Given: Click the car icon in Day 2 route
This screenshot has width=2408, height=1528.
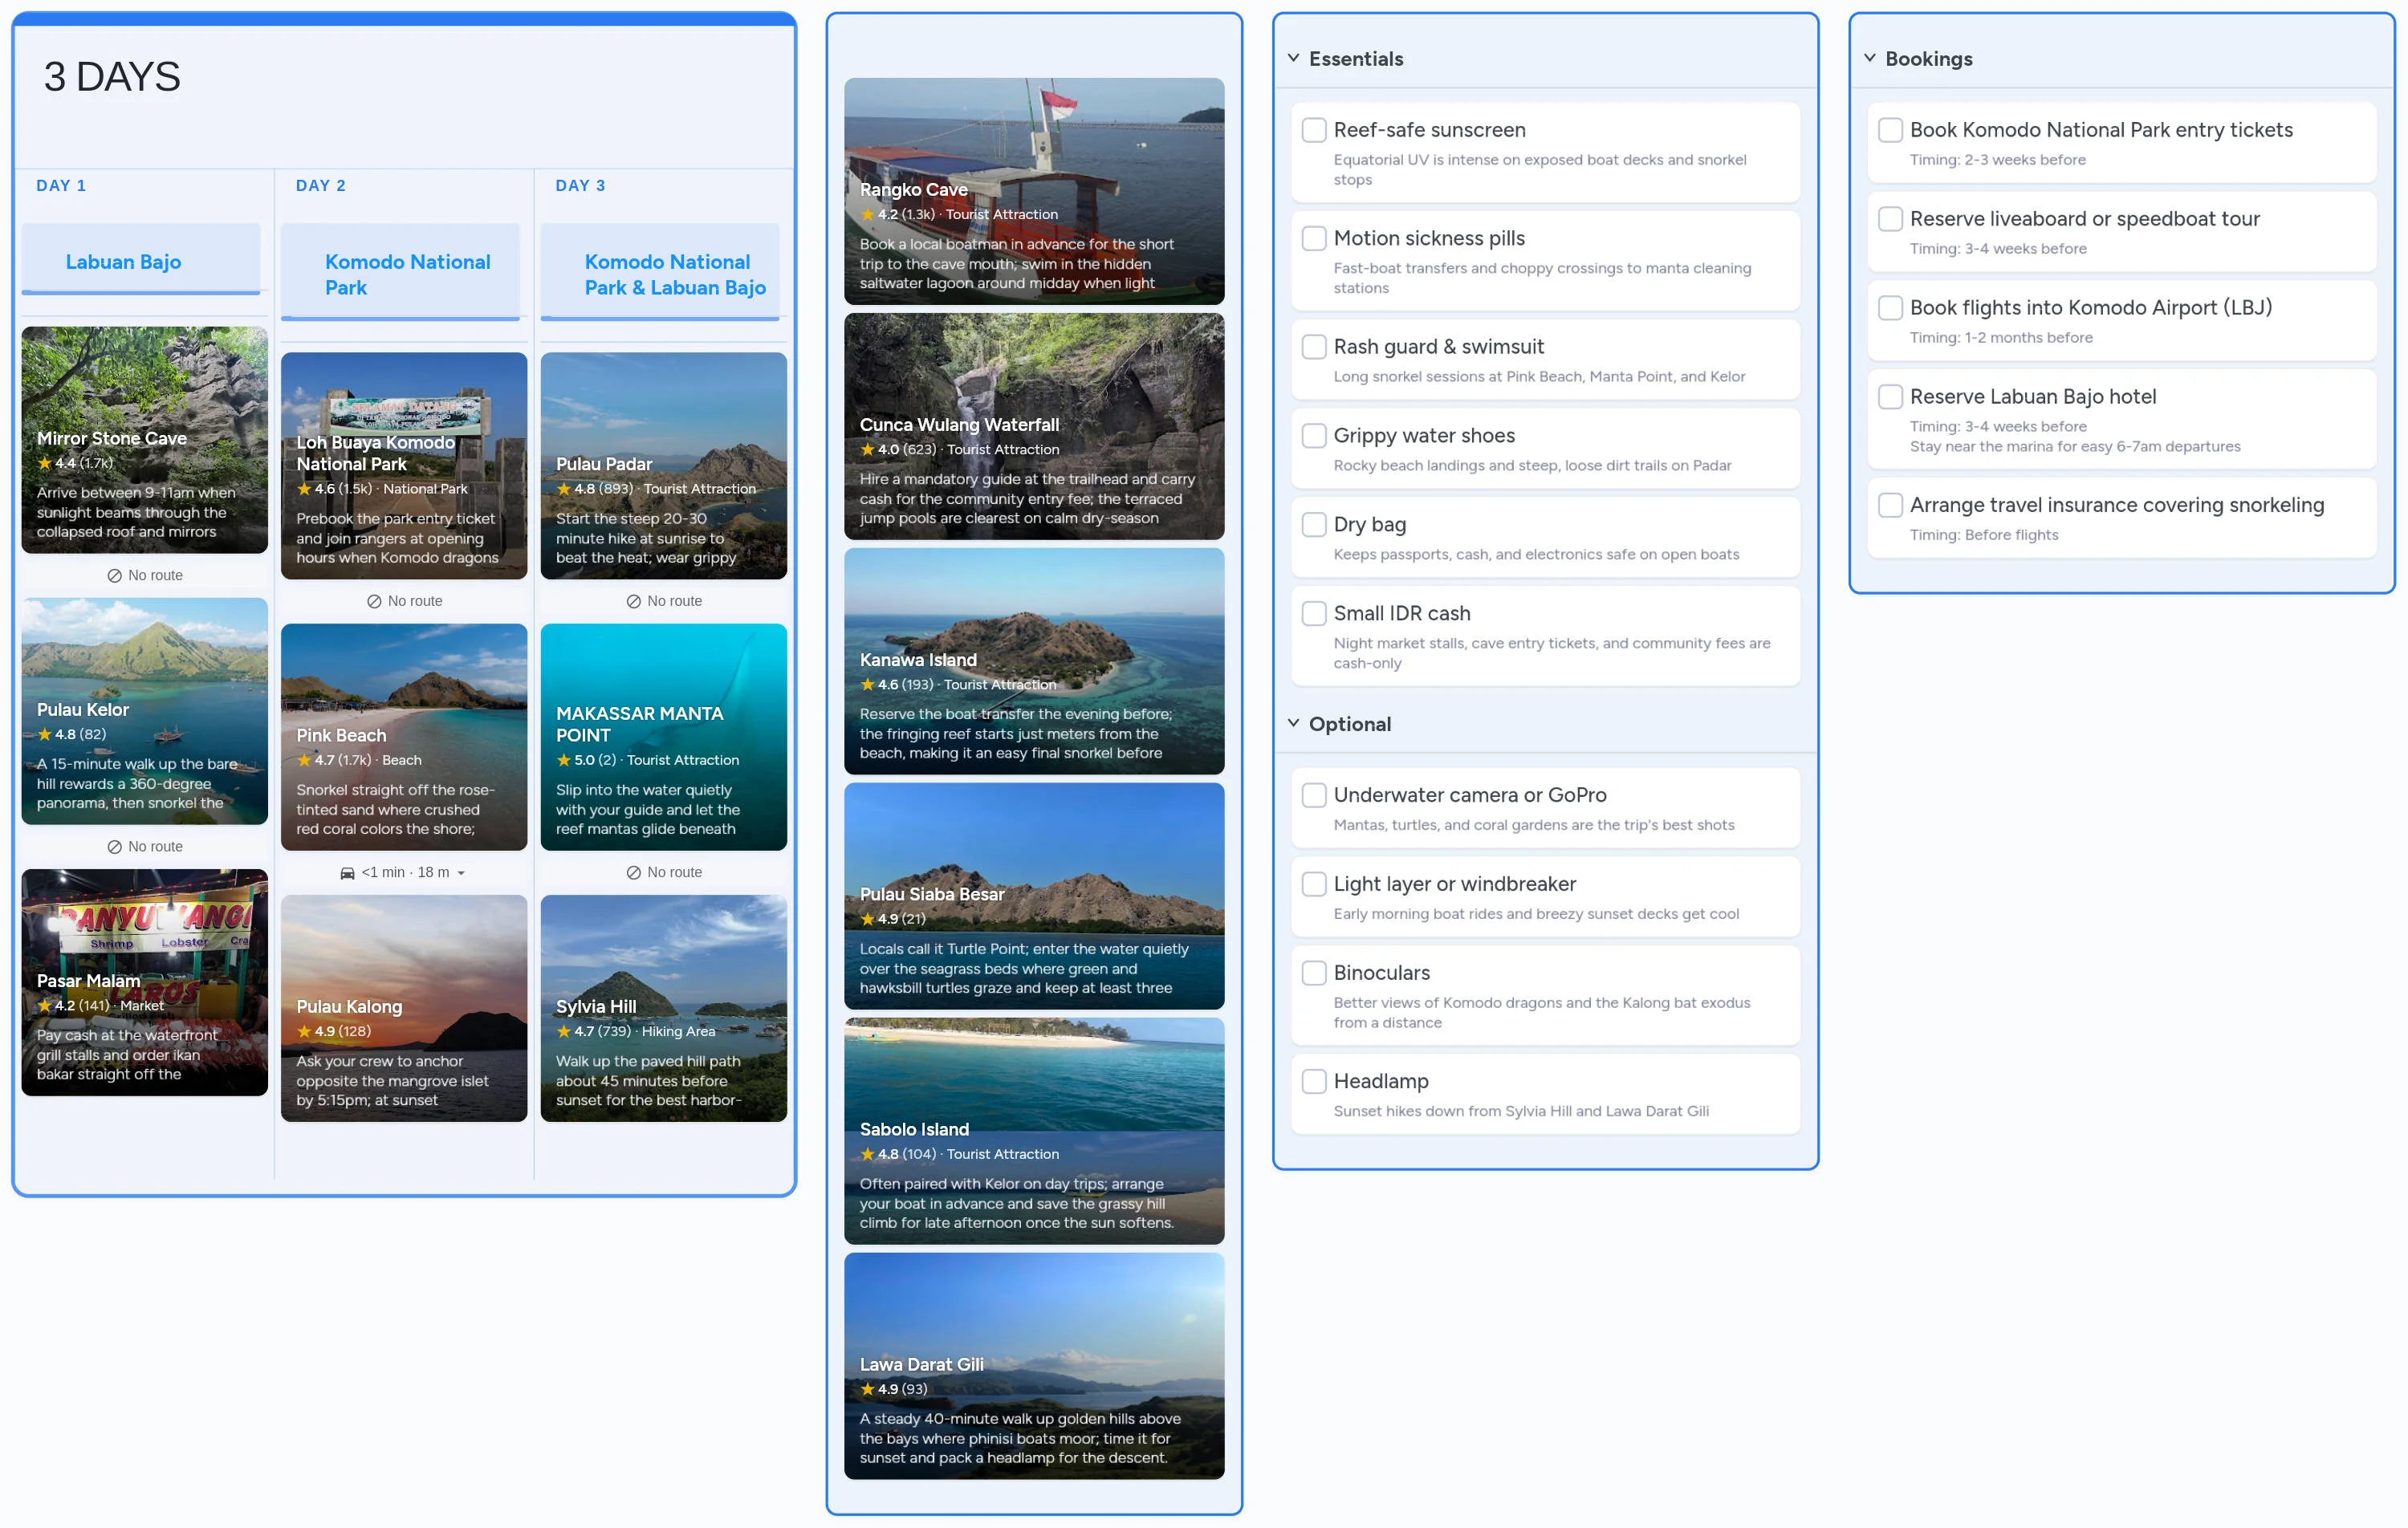Looking at the screenshot, I should point(347,873).
